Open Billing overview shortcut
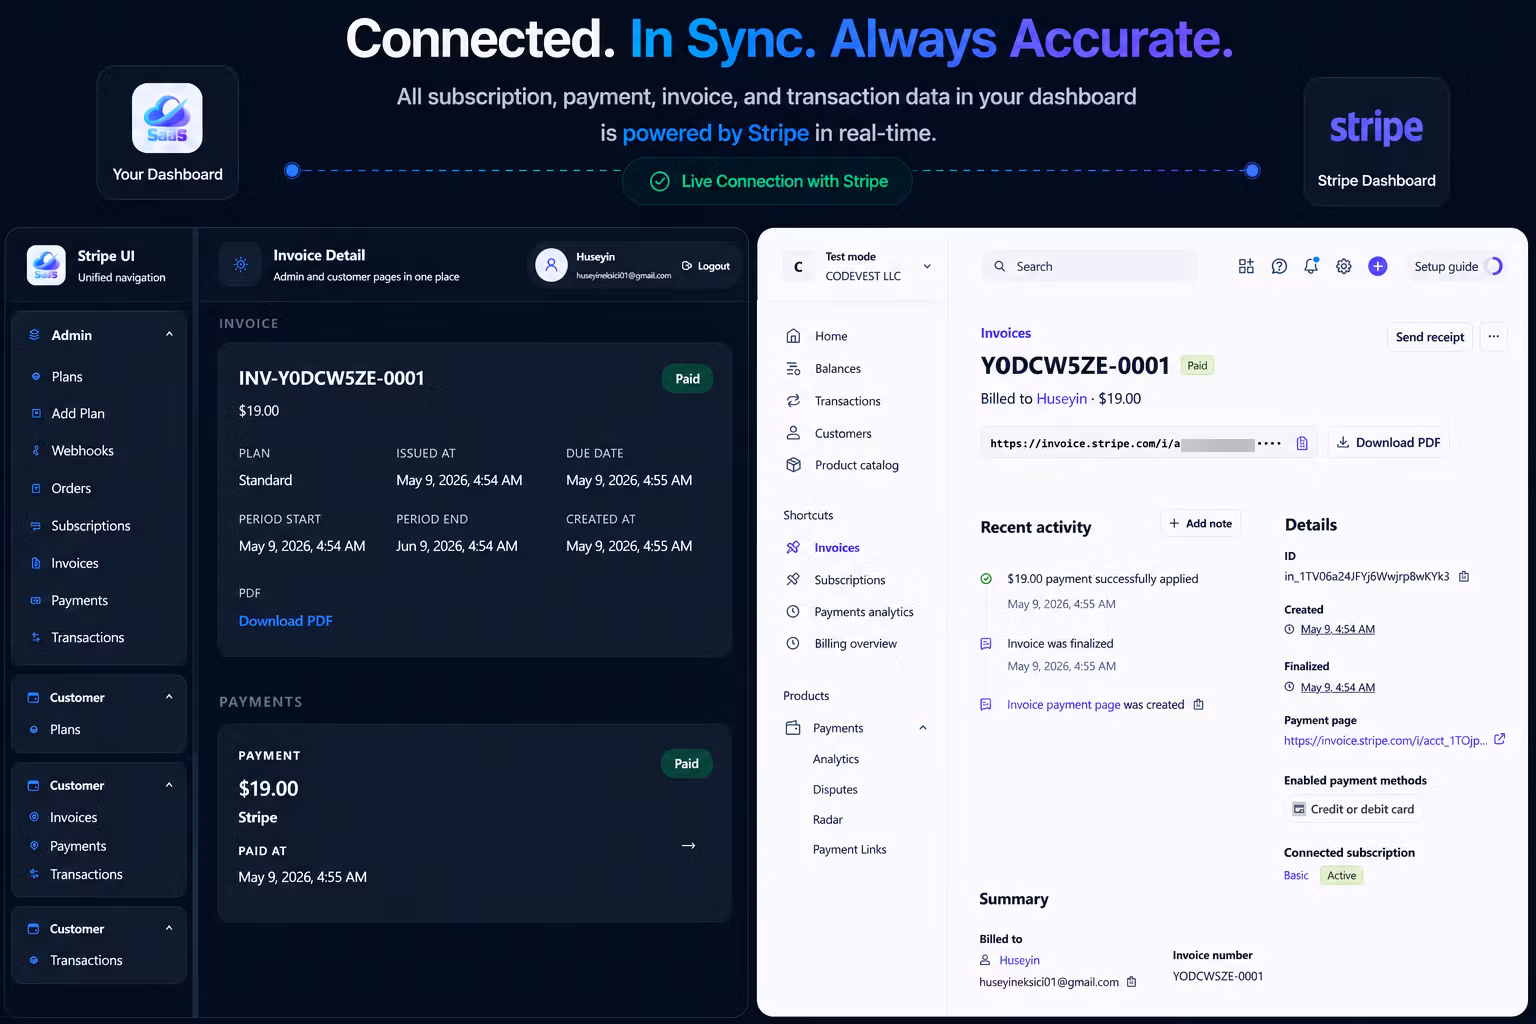 (855, 643)
